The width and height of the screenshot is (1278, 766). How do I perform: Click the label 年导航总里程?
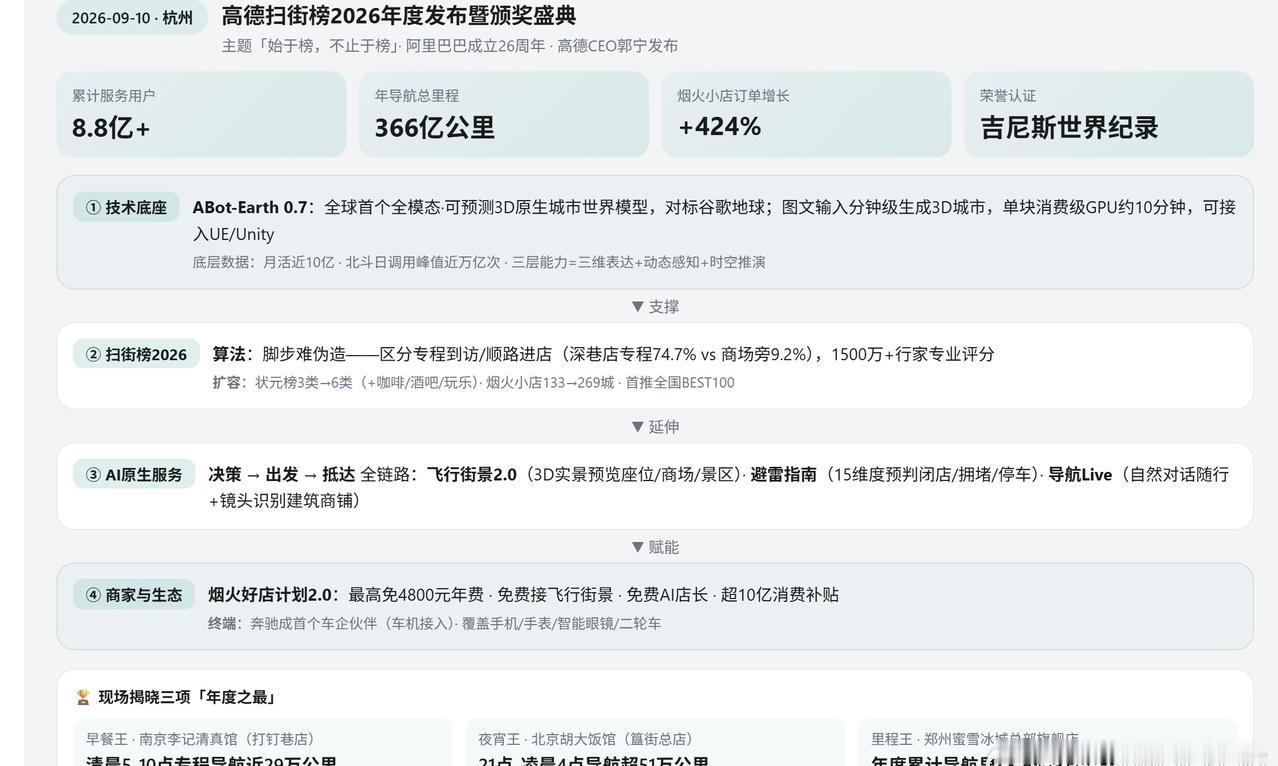(x=417, y=96)
